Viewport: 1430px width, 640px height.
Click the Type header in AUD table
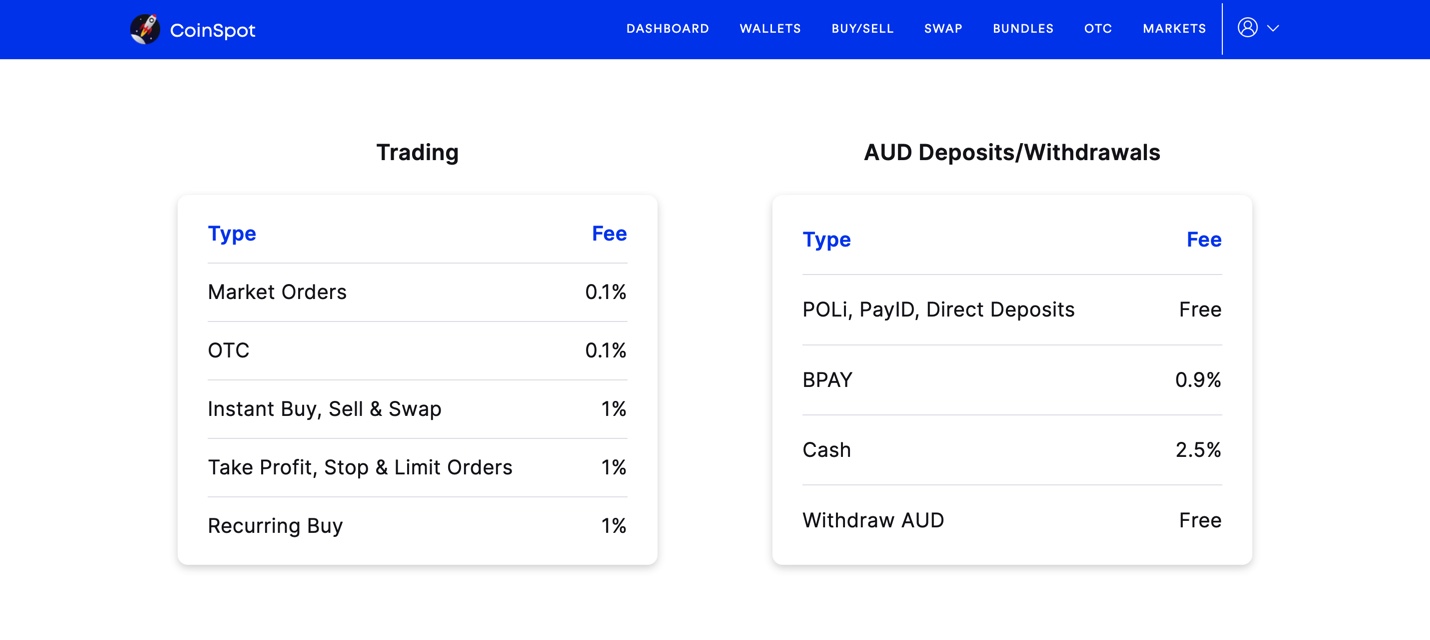pos(827,240)
